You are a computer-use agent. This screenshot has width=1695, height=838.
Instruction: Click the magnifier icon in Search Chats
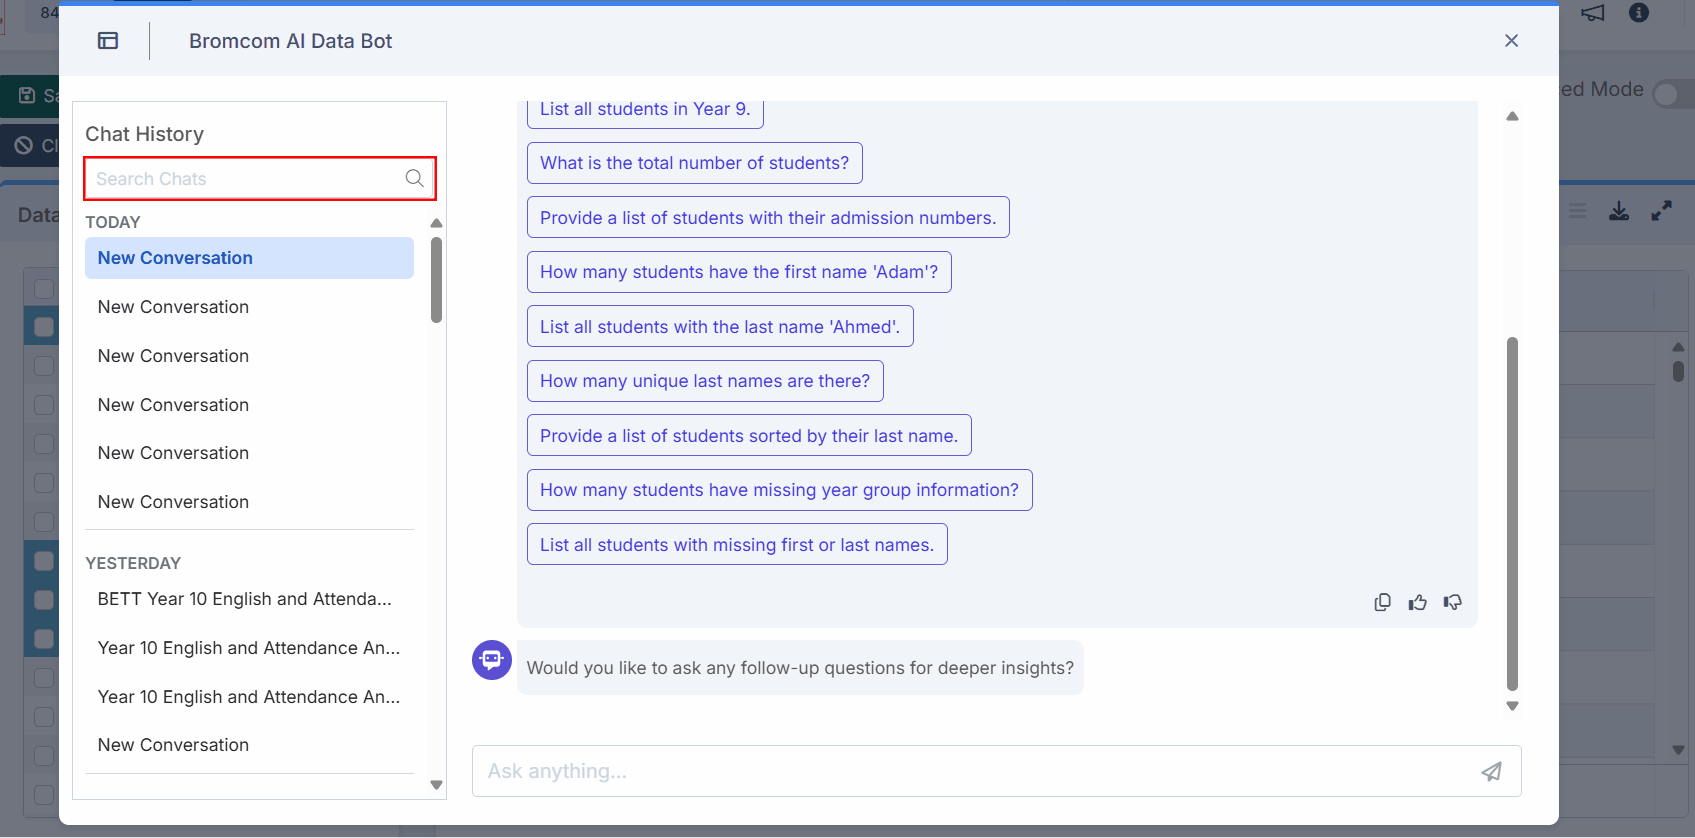pyautogui.click(x=414, y=179)
